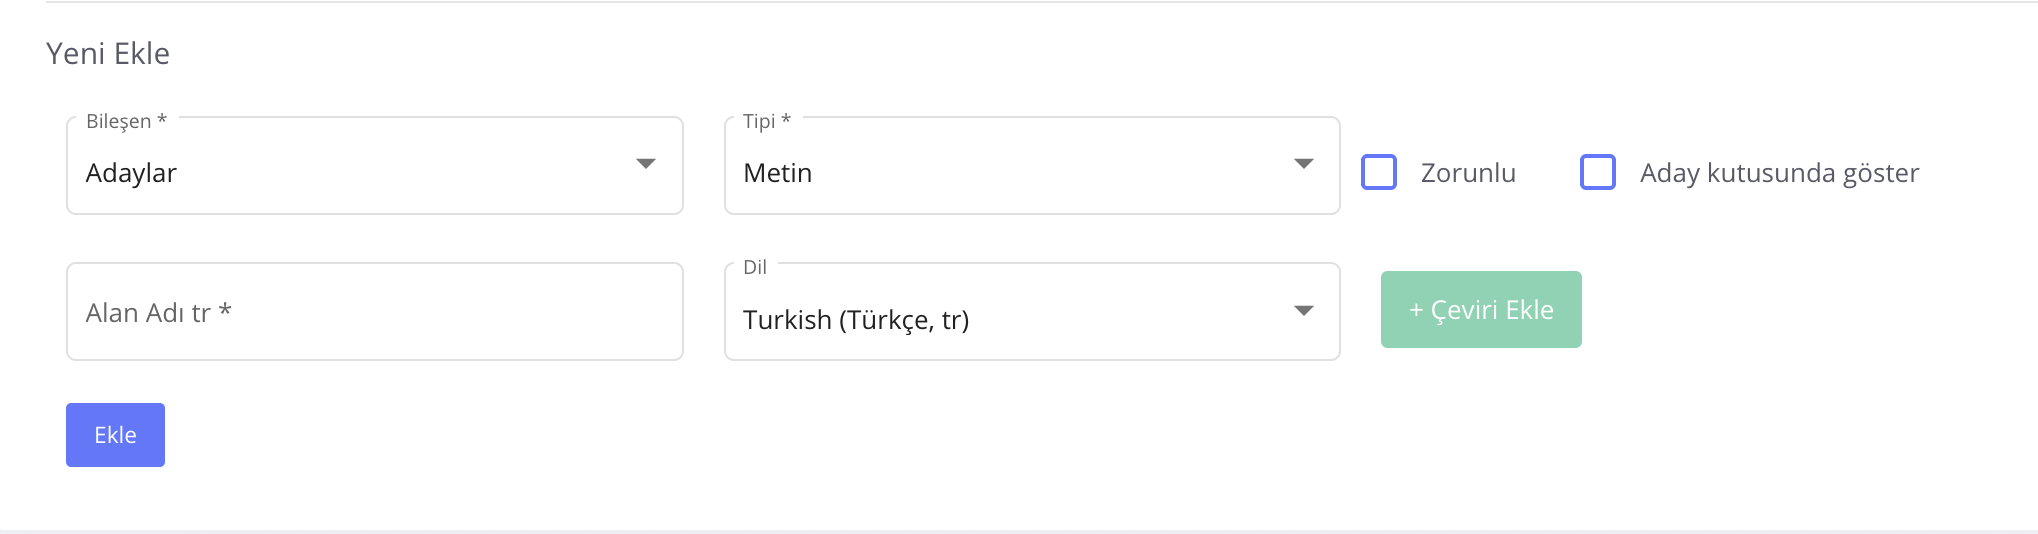Click the Bileşen field label

tap(119, 121)
